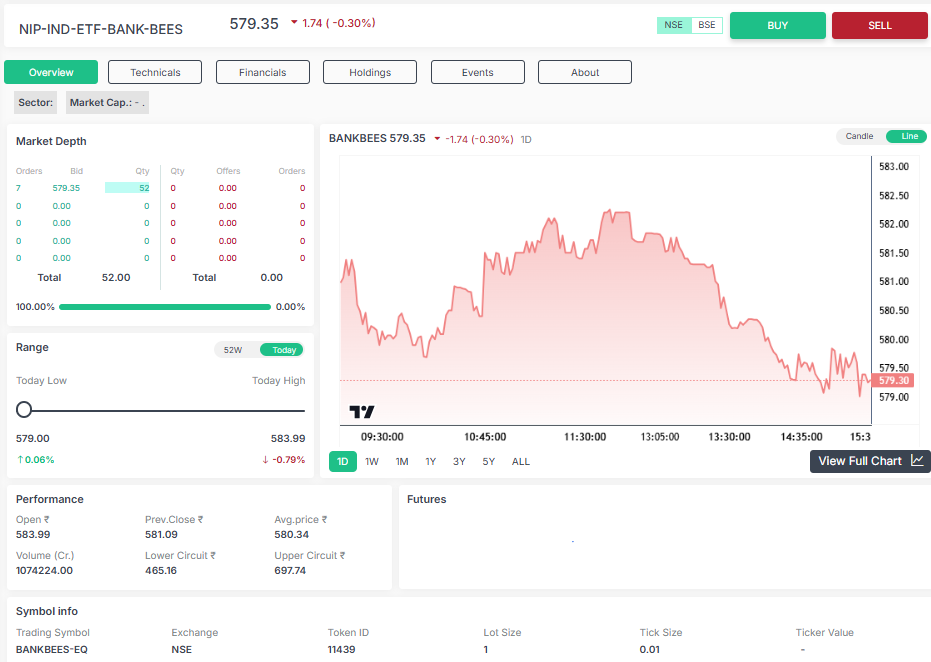Open View Full Chart
This screenshot has width=931, height=662.
(x=870, y=461)
